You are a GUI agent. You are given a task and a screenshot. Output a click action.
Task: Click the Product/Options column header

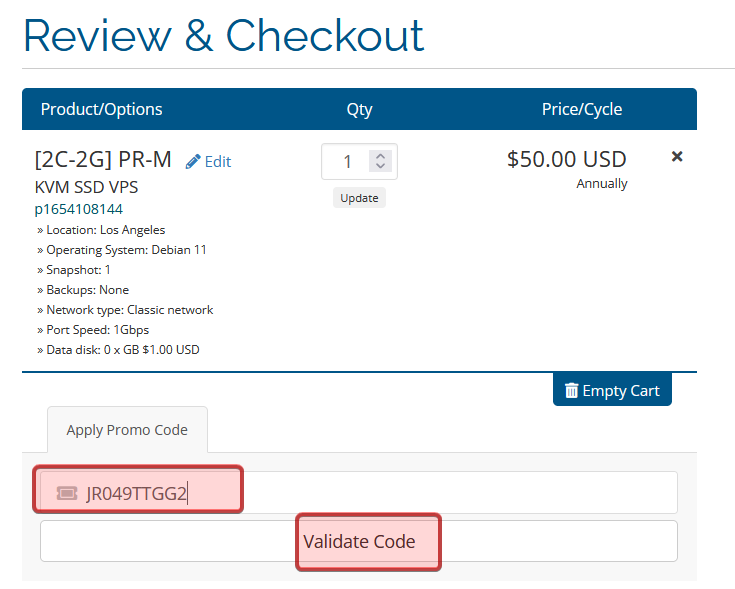point(101,109)
